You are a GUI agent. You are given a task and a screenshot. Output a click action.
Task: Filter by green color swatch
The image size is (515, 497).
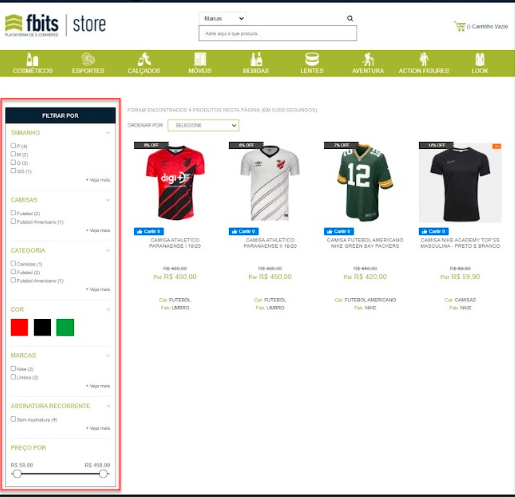[65, 327]
